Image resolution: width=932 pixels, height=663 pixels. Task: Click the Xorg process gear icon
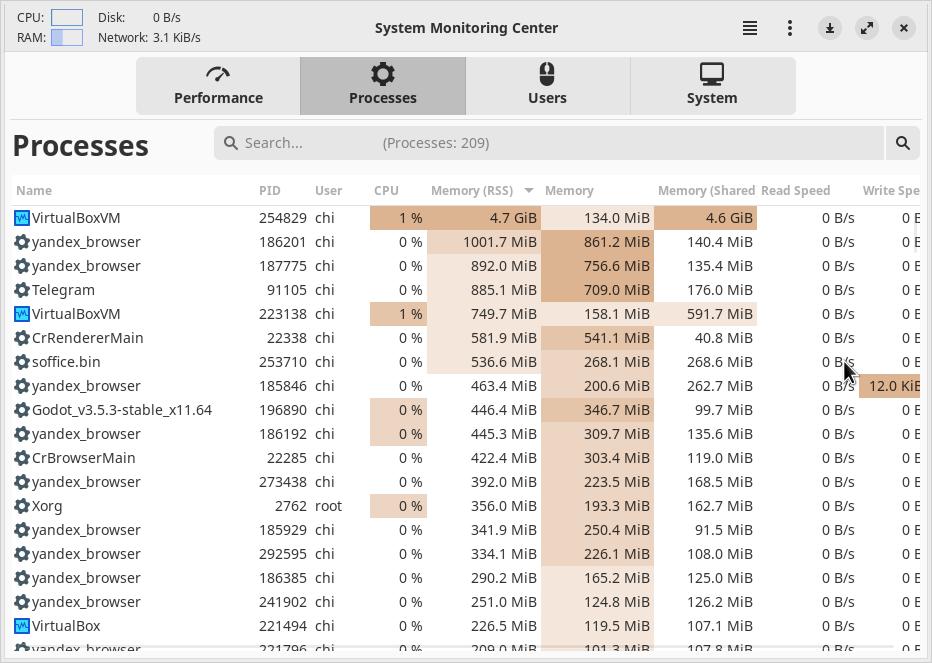[x=22, y=506]
